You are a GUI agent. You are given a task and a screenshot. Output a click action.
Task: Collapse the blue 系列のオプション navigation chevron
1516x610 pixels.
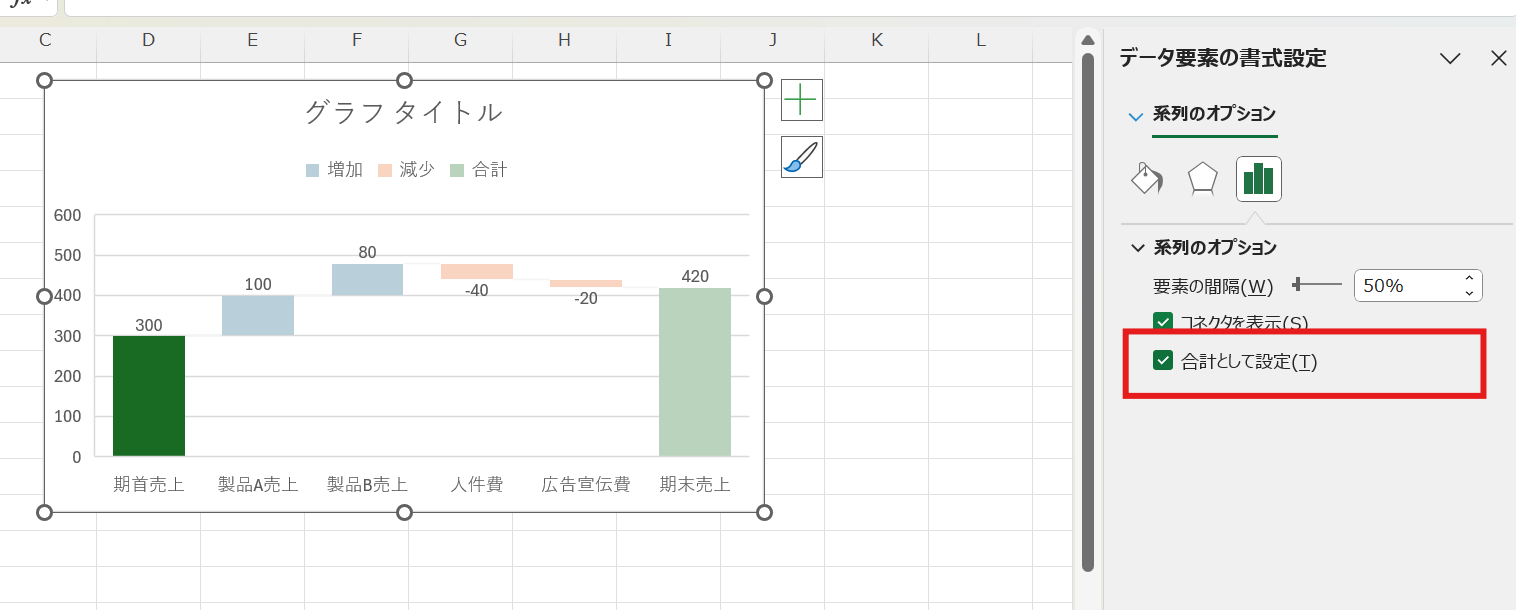(x=1135, y=116)
